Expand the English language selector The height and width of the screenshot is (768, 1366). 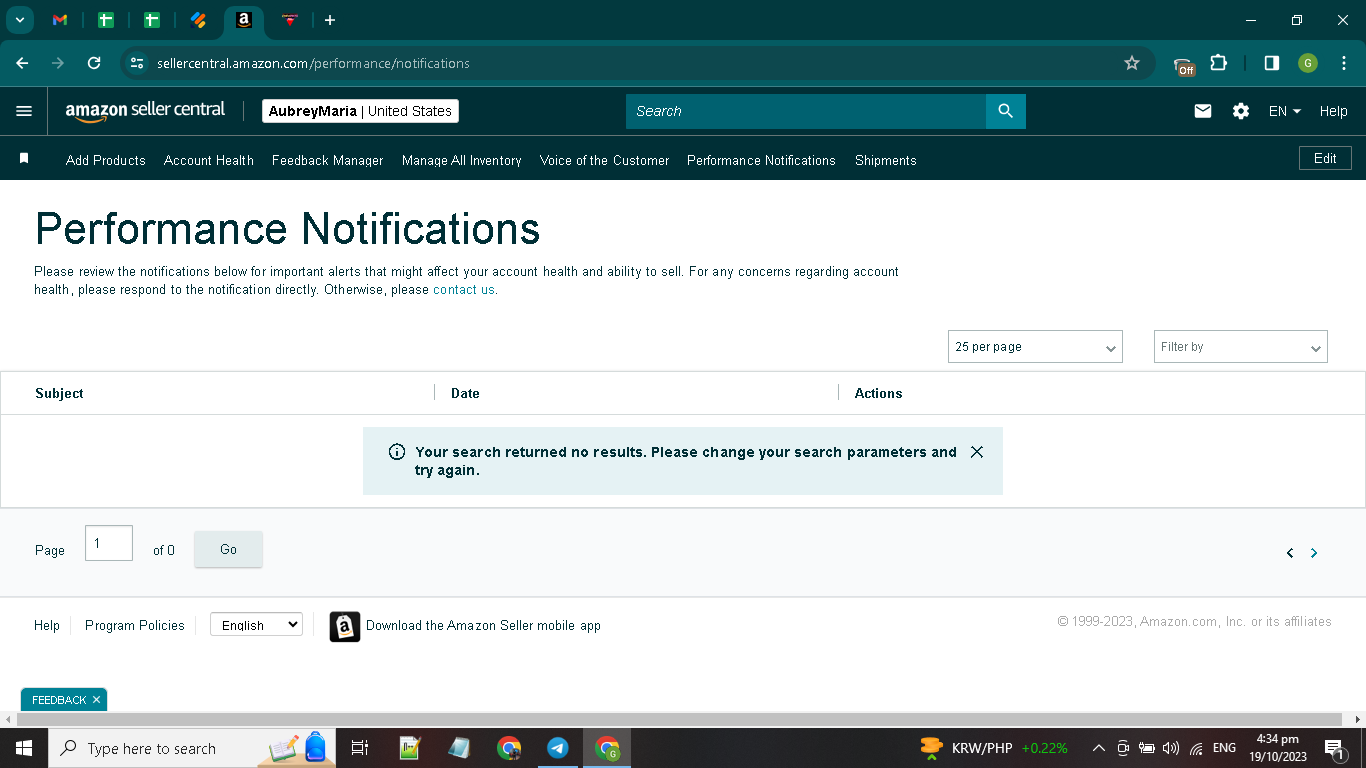tap(256, 625)
